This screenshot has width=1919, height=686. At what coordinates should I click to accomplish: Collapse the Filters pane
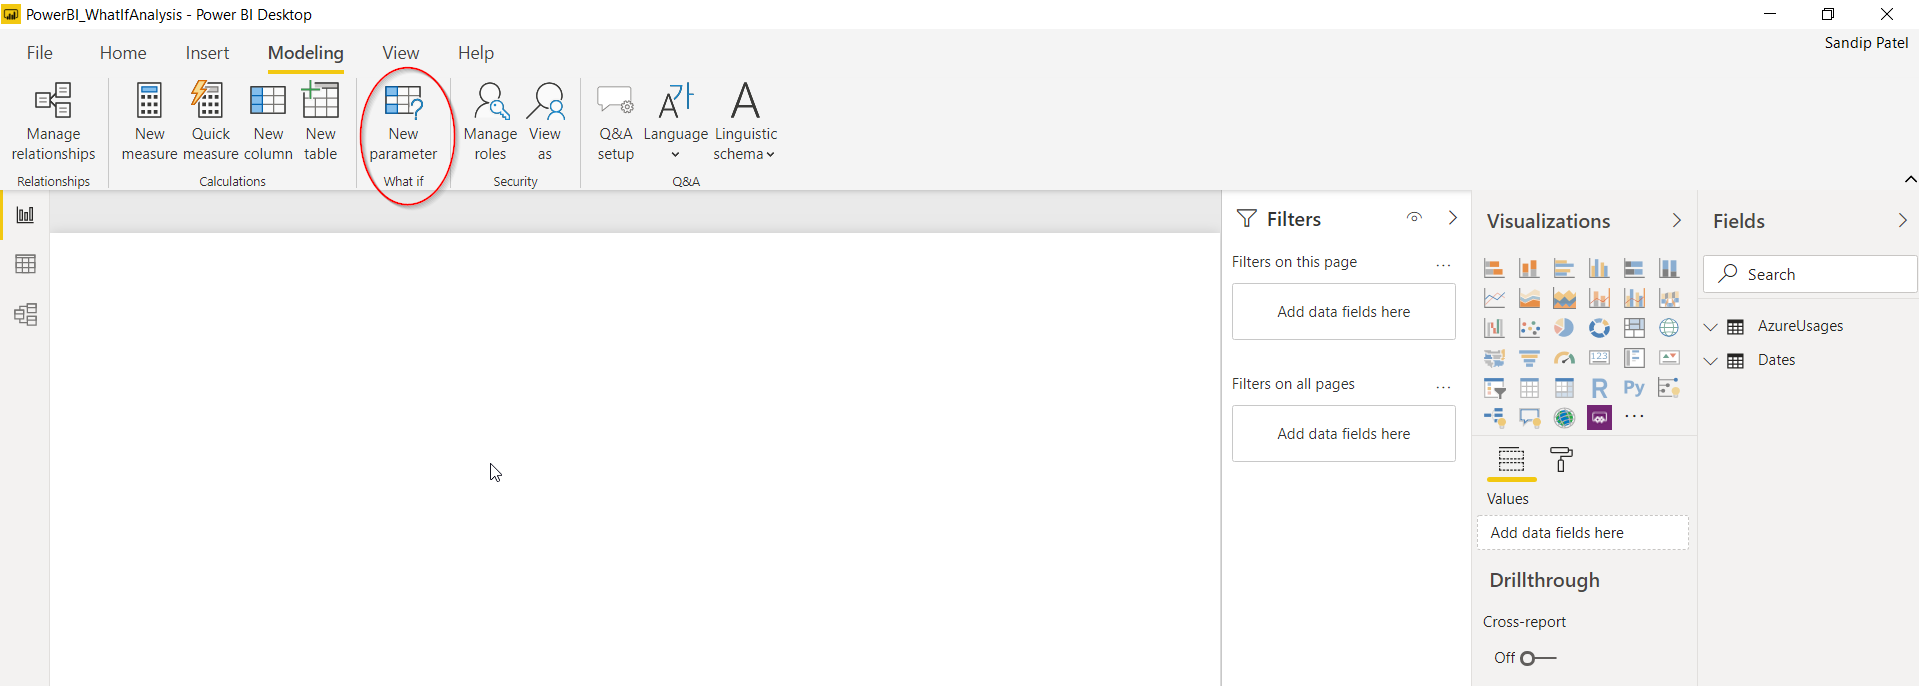point(1453,218)
